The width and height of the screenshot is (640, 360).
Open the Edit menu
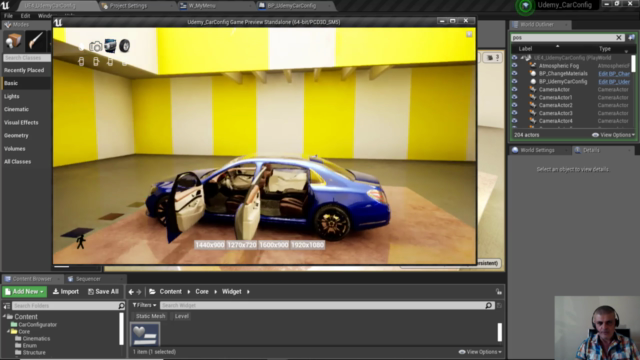tap(25, 16)
